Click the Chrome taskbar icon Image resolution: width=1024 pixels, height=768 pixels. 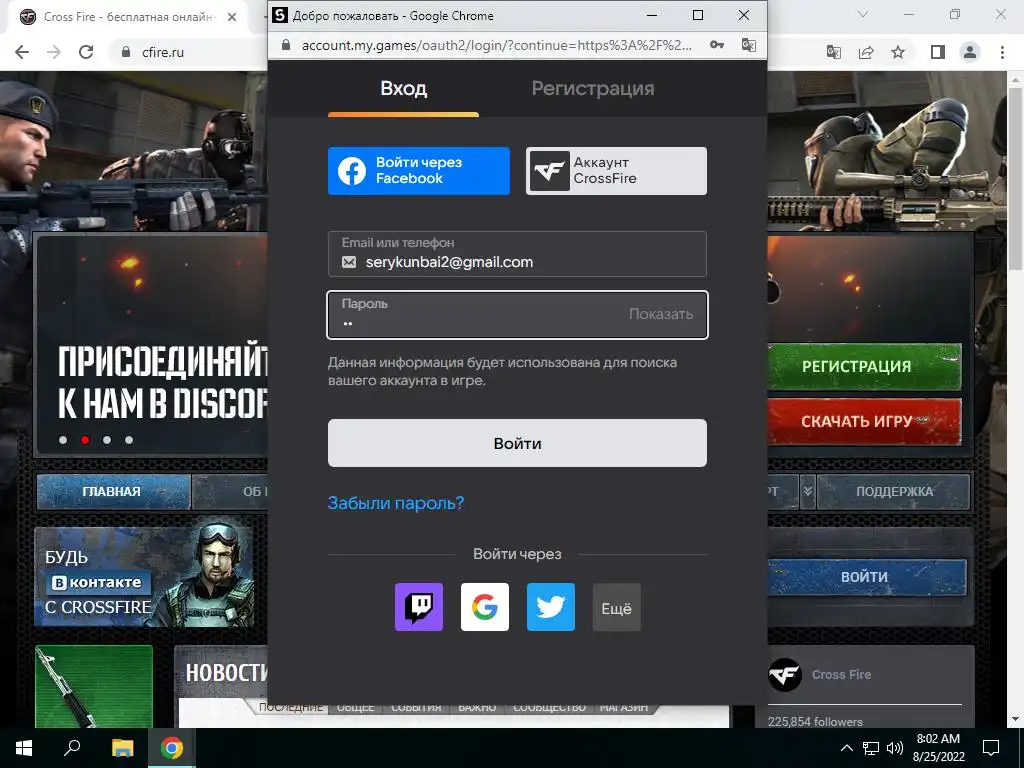[x=172, y=748]
